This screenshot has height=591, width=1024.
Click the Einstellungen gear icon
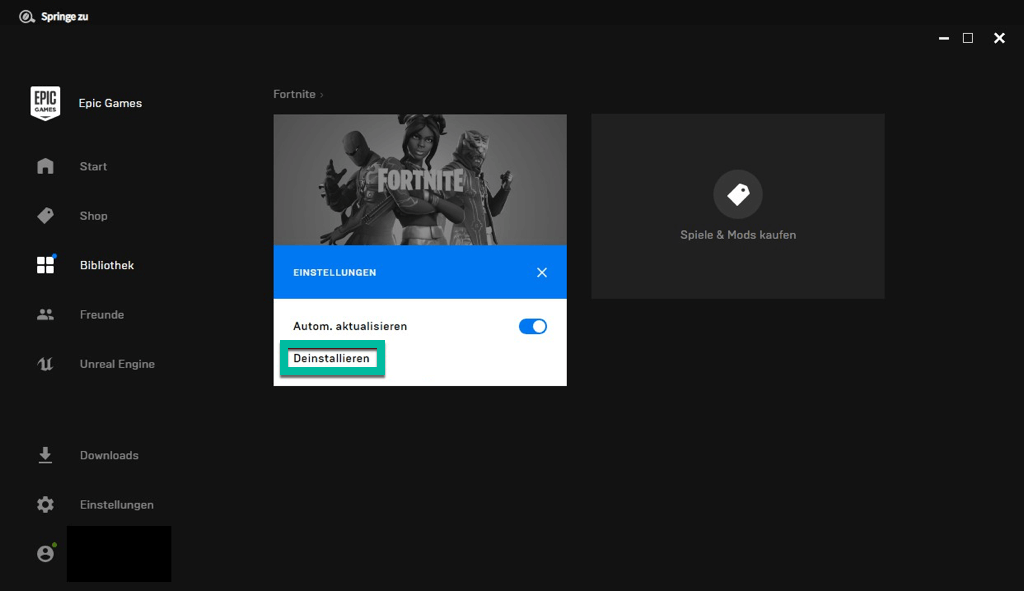click(45, 504)
